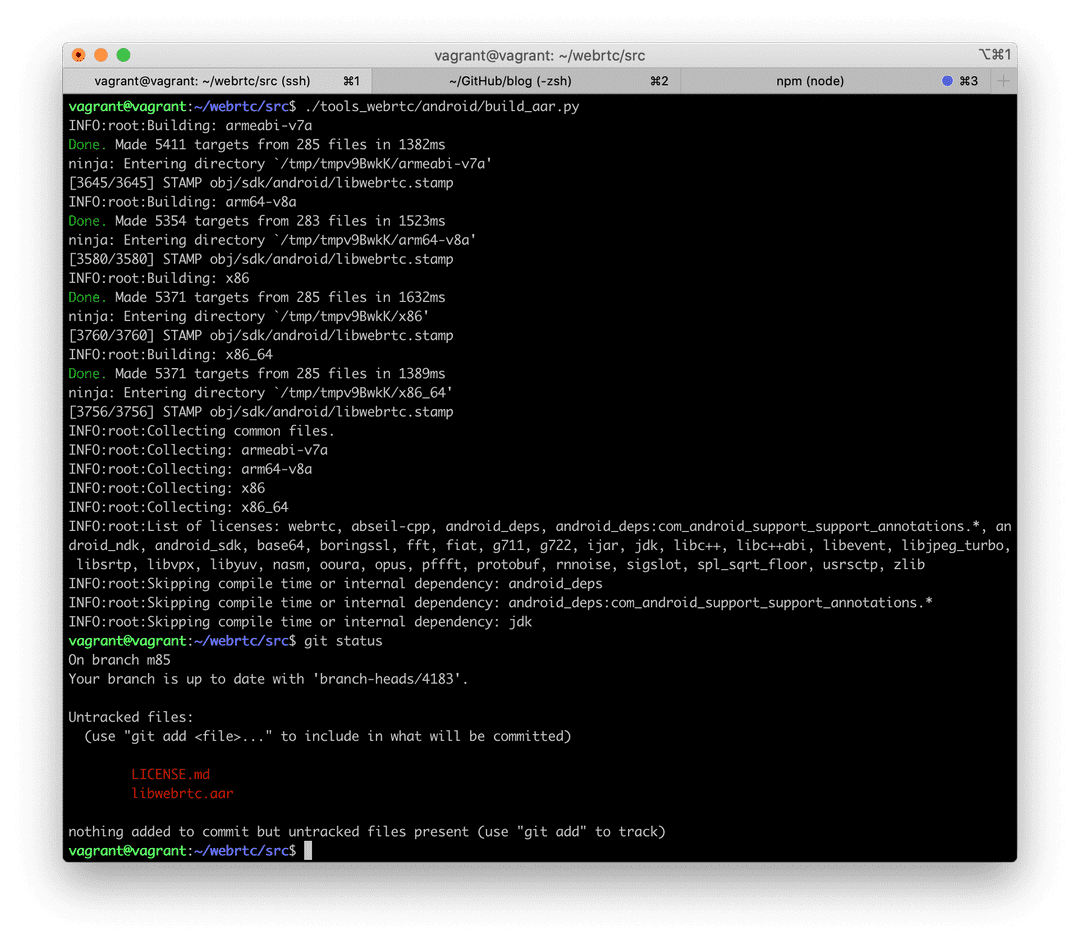Switch to the npm (node) tab
The image size is (1080, 945).
coord(835,81)
